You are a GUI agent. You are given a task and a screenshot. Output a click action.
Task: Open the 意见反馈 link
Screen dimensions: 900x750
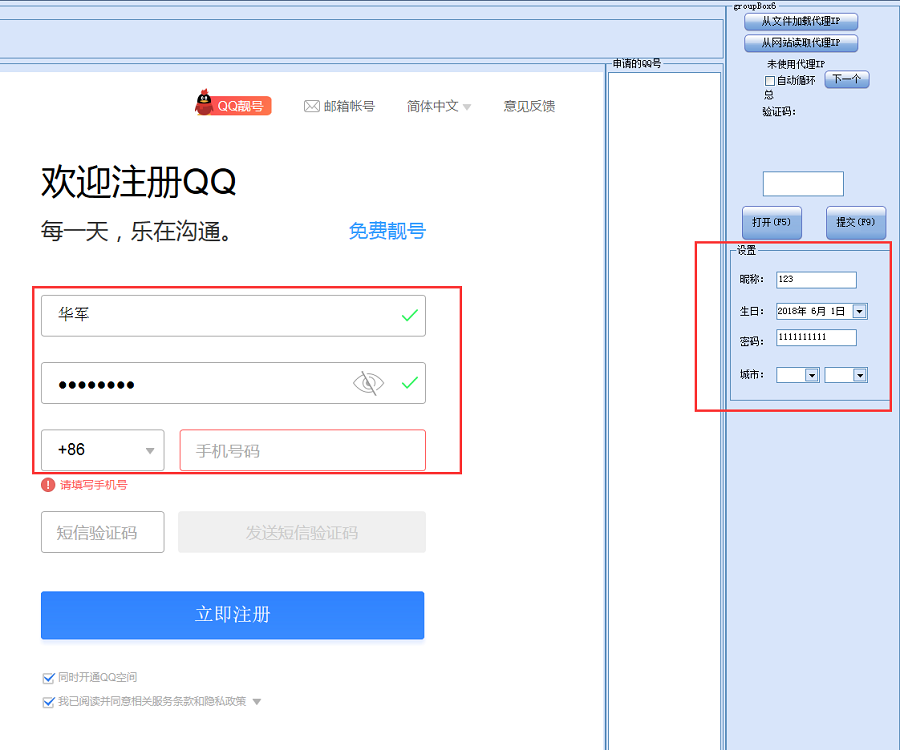529,106
